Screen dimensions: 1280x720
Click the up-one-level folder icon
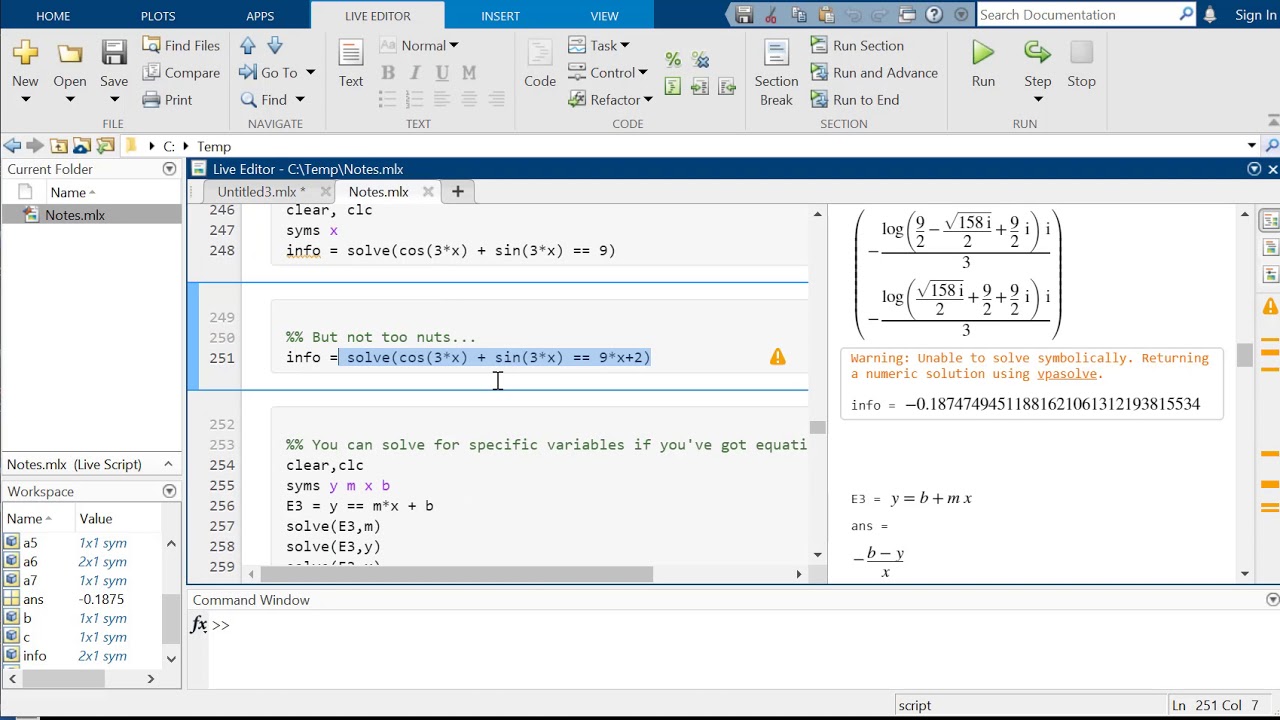click(59, 146)
